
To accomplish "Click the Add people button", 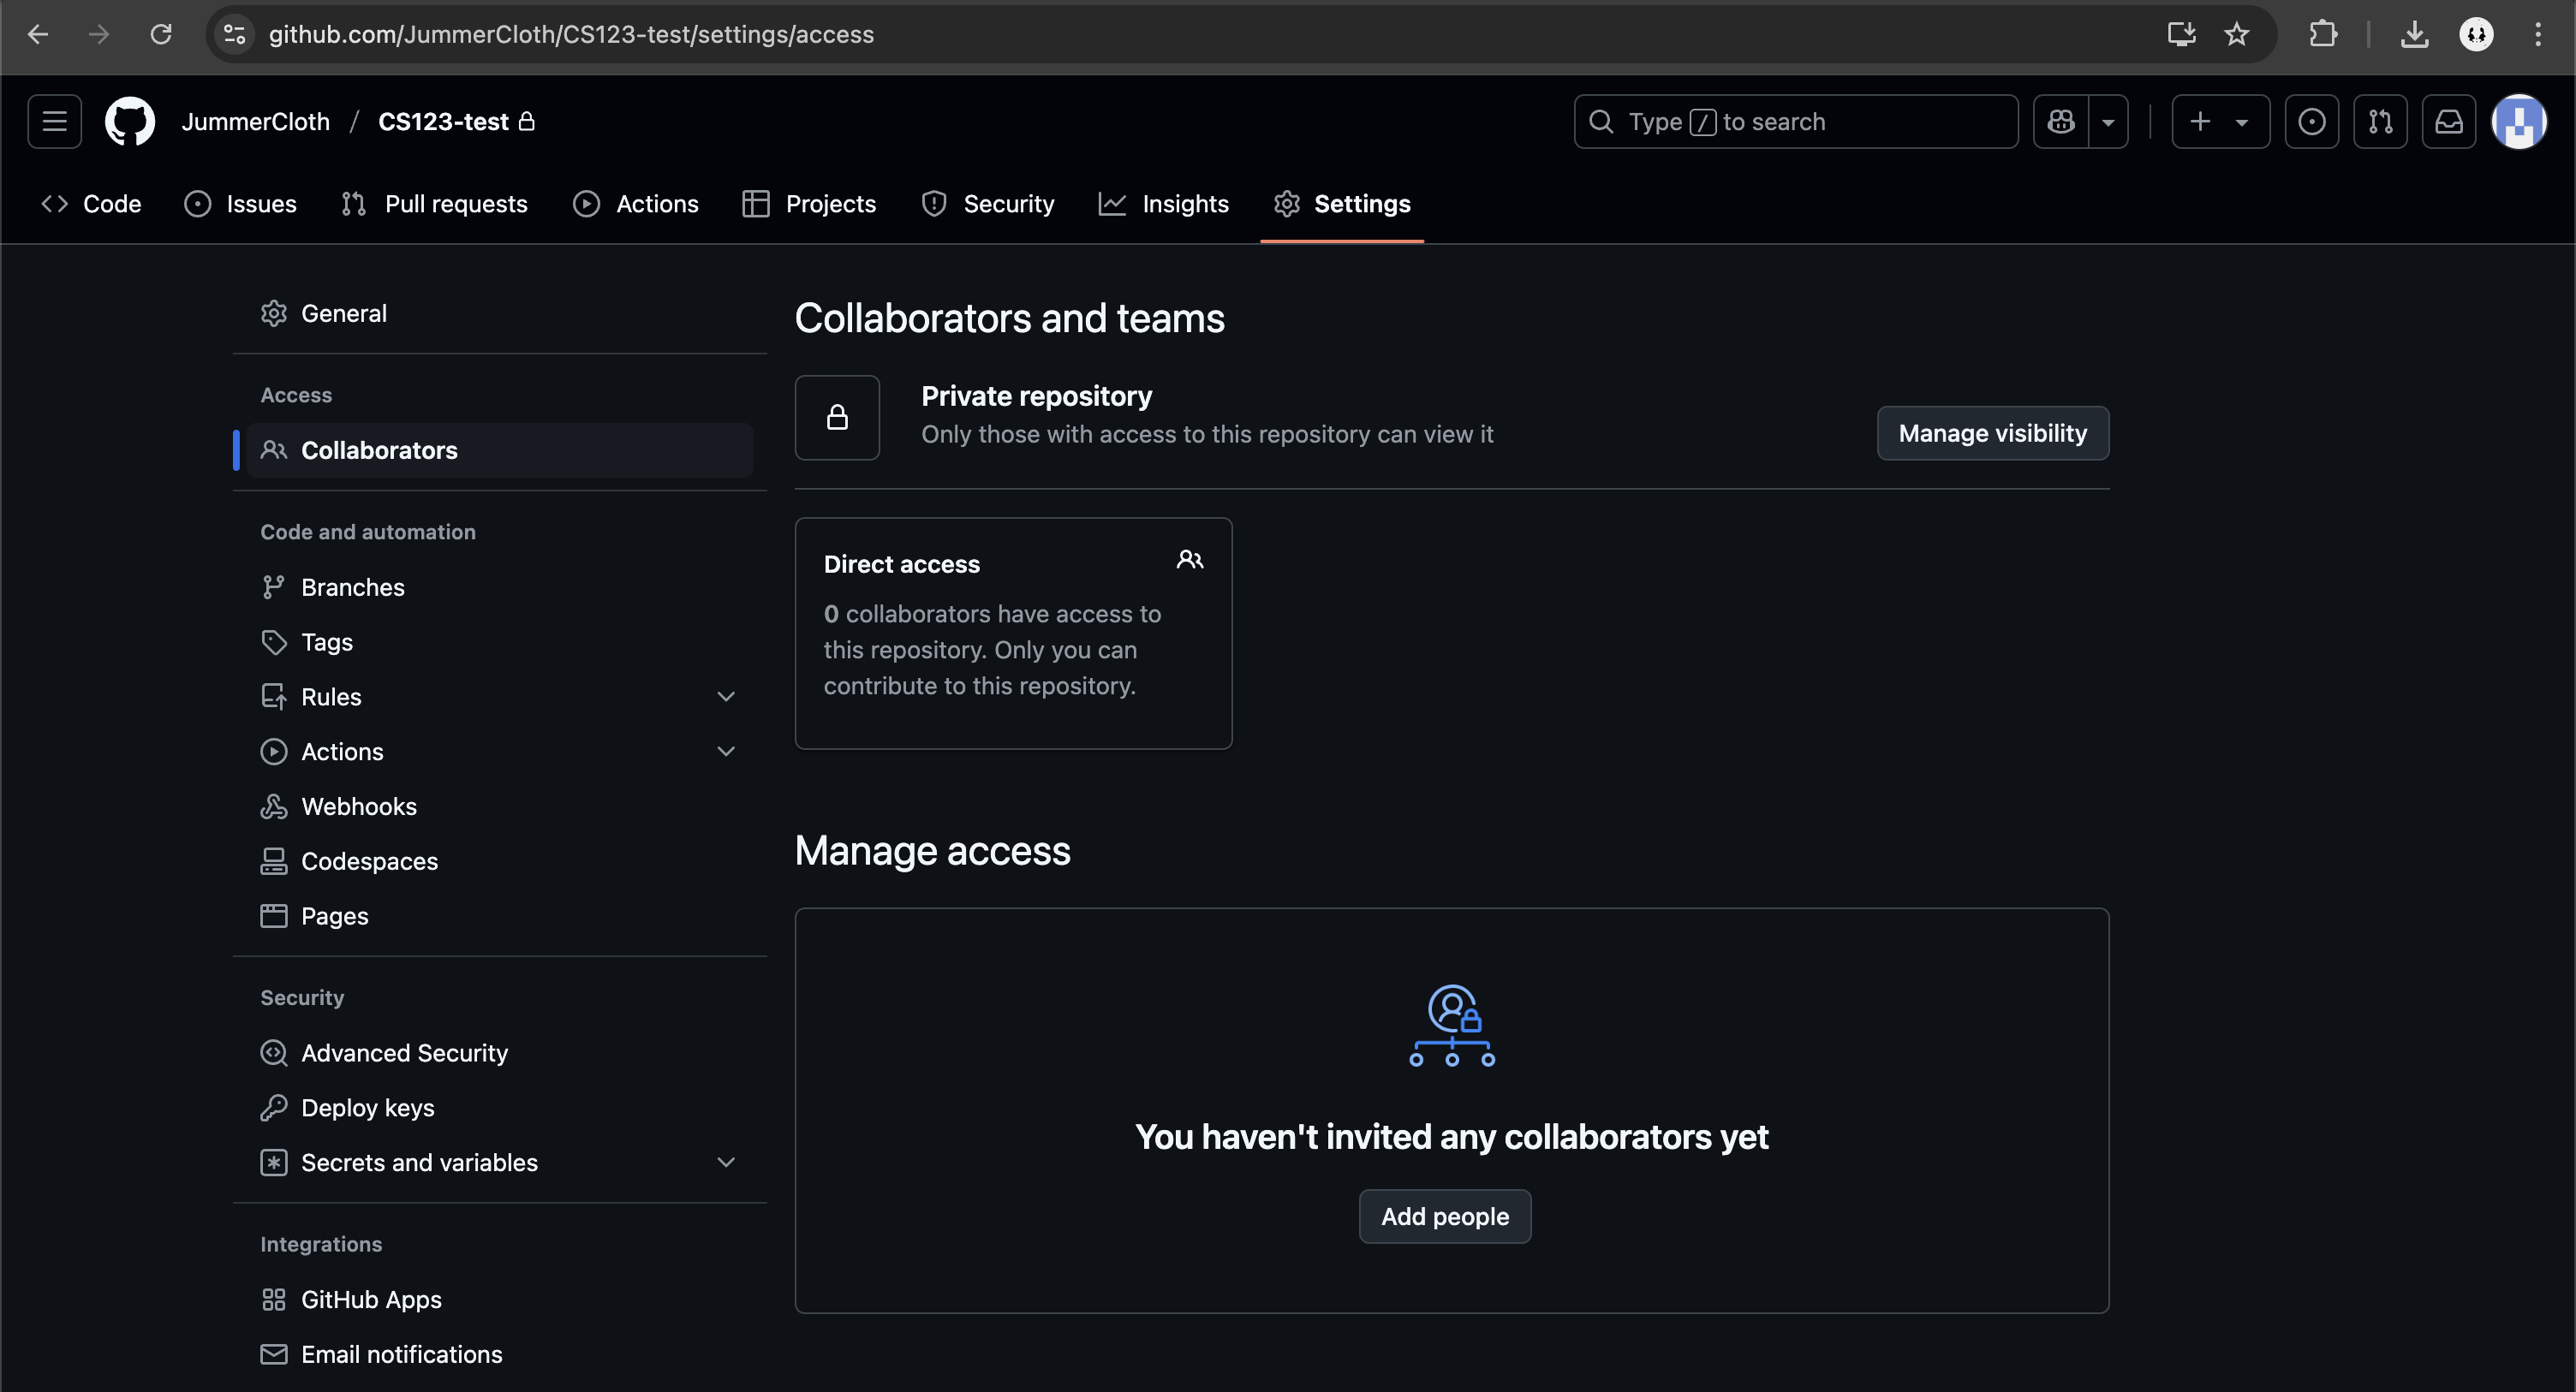I will click(1444, 1216).
